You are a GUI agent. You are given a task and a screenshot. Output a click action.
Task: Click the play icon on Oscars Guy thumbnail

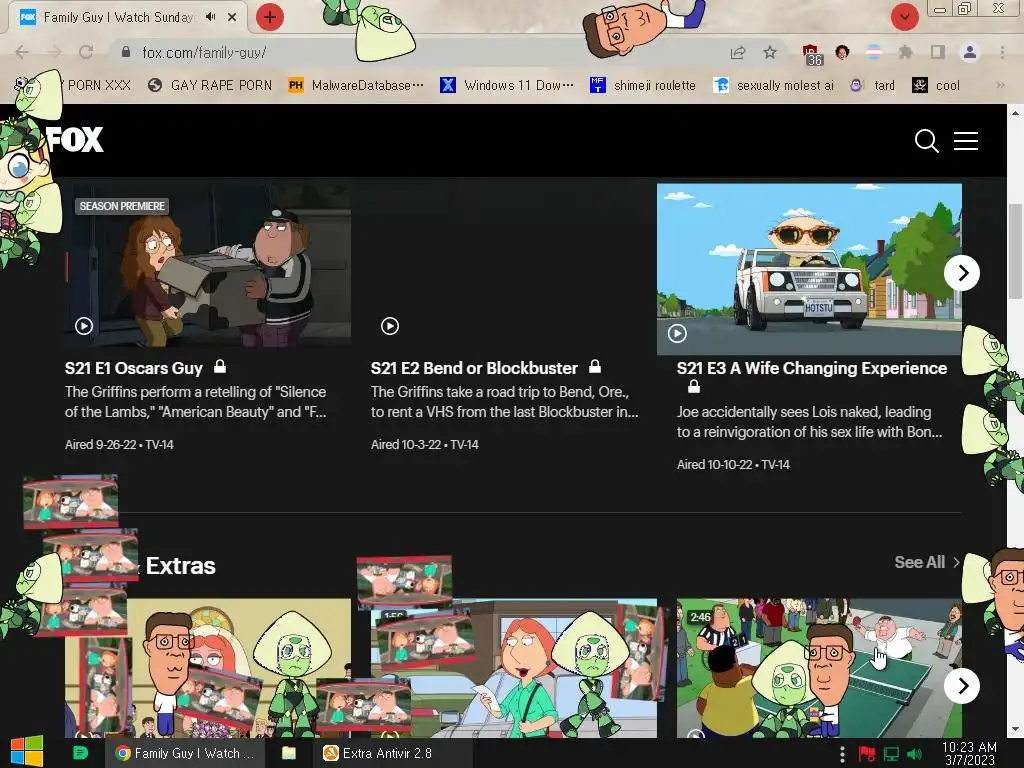coord(84,325)
